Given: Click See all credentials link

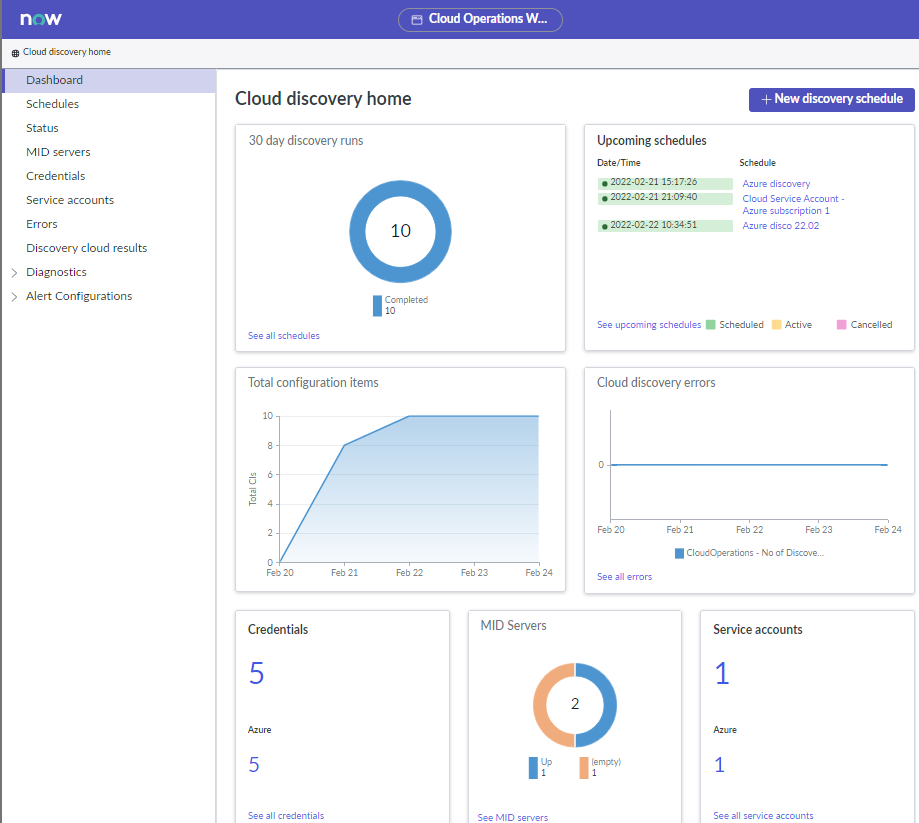Looking at the screenshot, I should pos(286,815).
